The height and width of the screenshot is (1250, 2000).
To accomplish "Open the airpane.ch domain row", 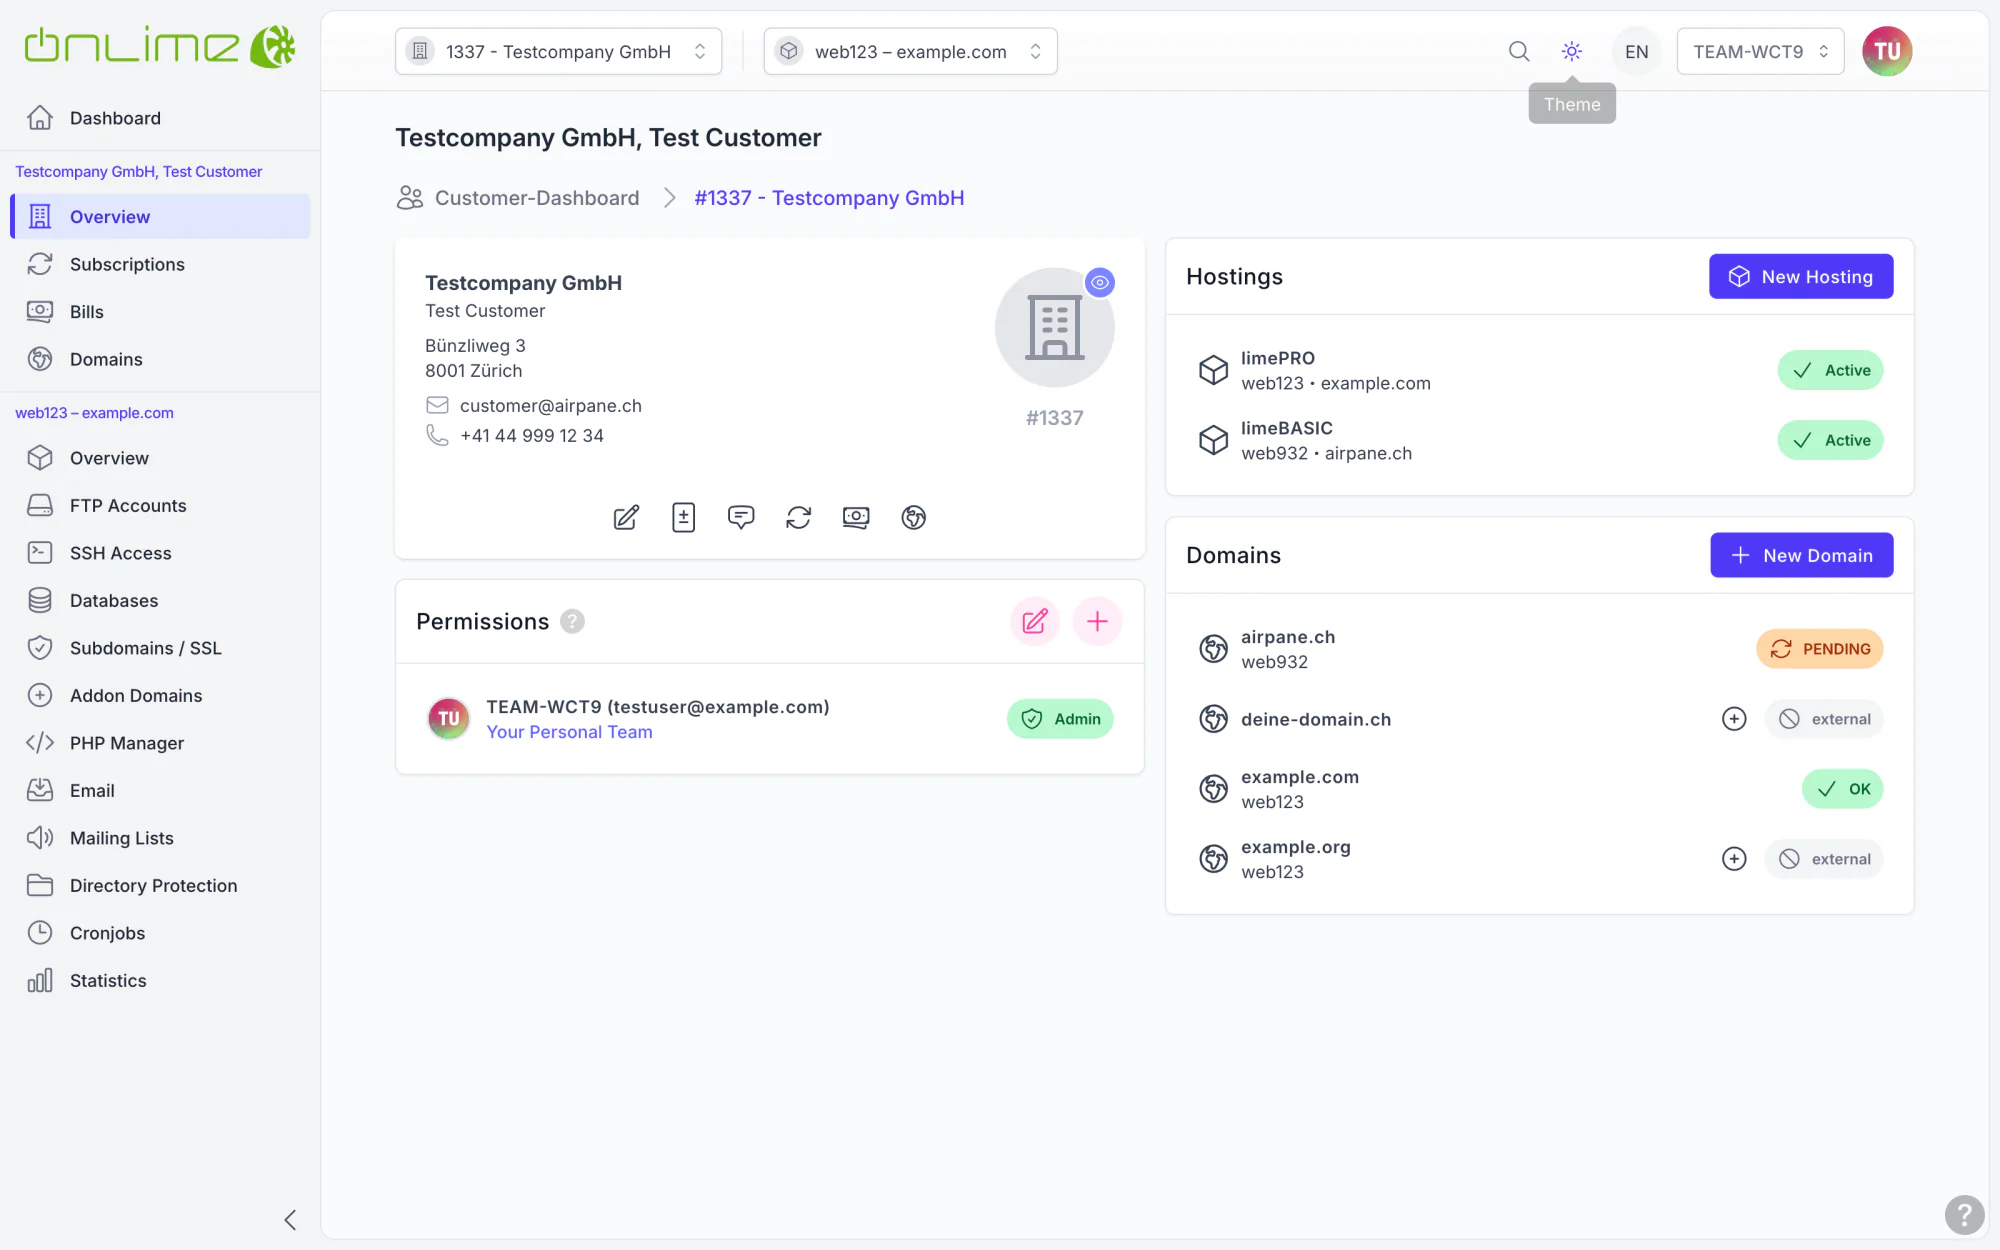I will [1540, 649].
